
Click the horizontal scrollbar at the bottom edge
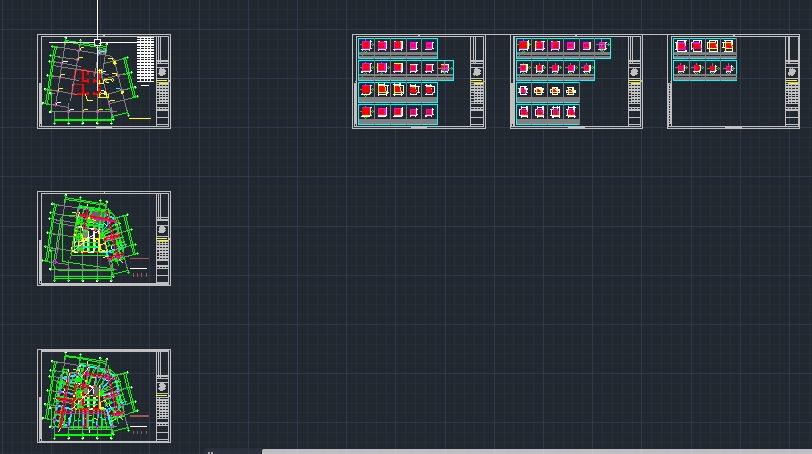536,451
